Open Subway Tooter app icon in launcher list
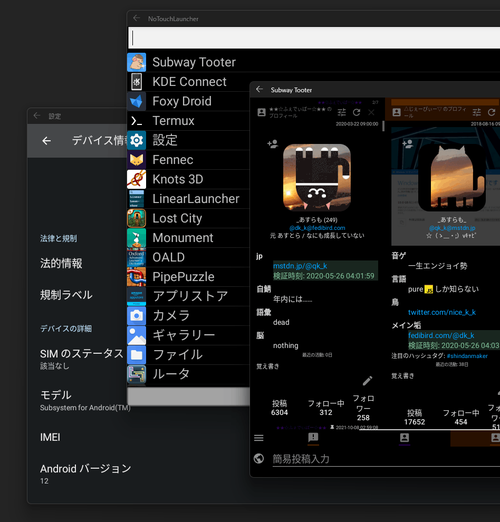 click(136, 62)
